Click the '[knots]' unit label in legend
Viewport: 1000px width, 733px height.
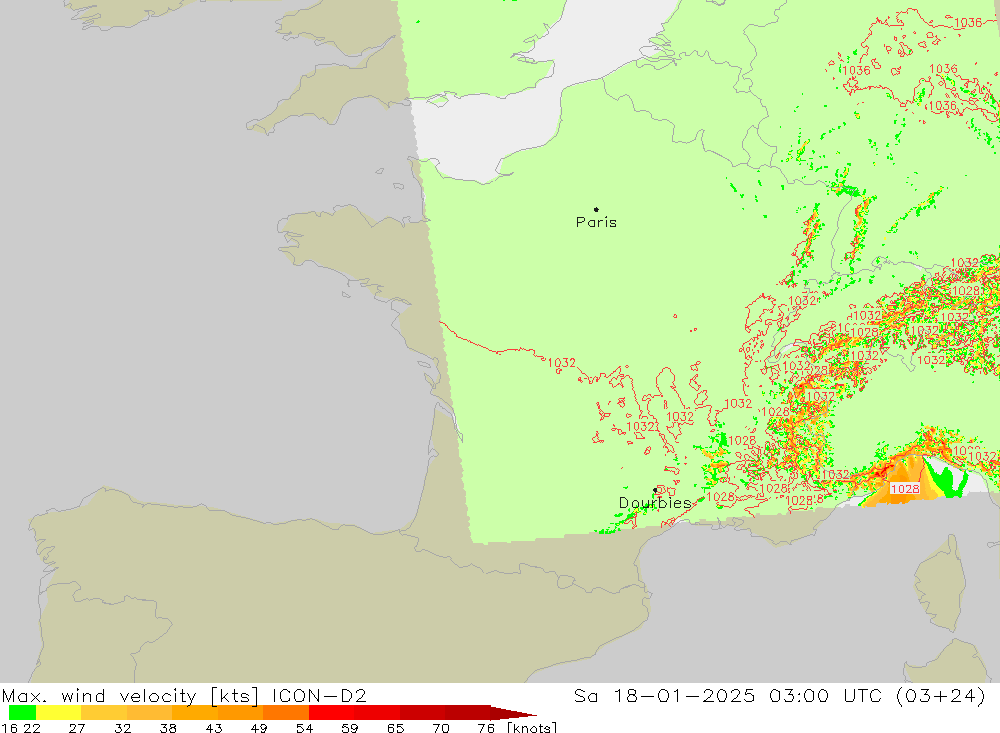[x=532, y=727]
